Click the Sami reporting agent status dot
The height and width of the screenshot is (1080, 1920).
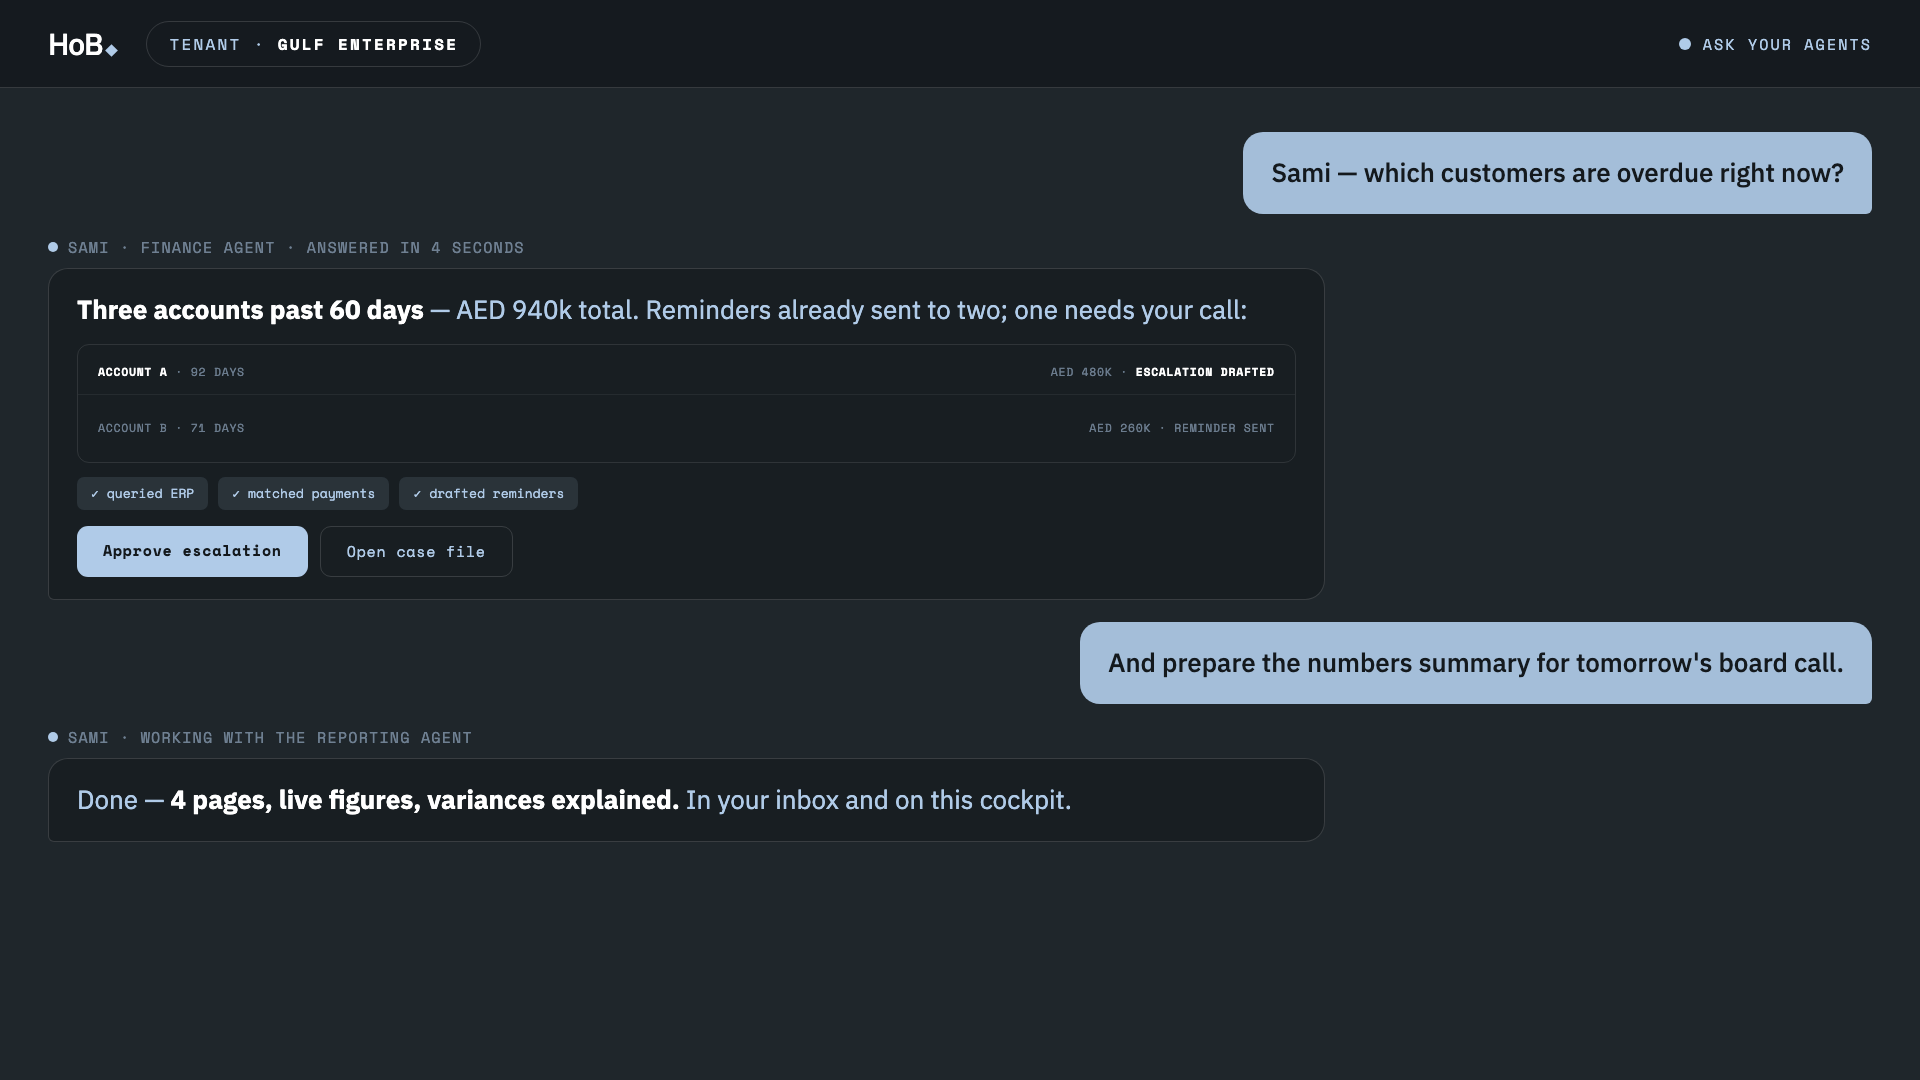(53, 737)
